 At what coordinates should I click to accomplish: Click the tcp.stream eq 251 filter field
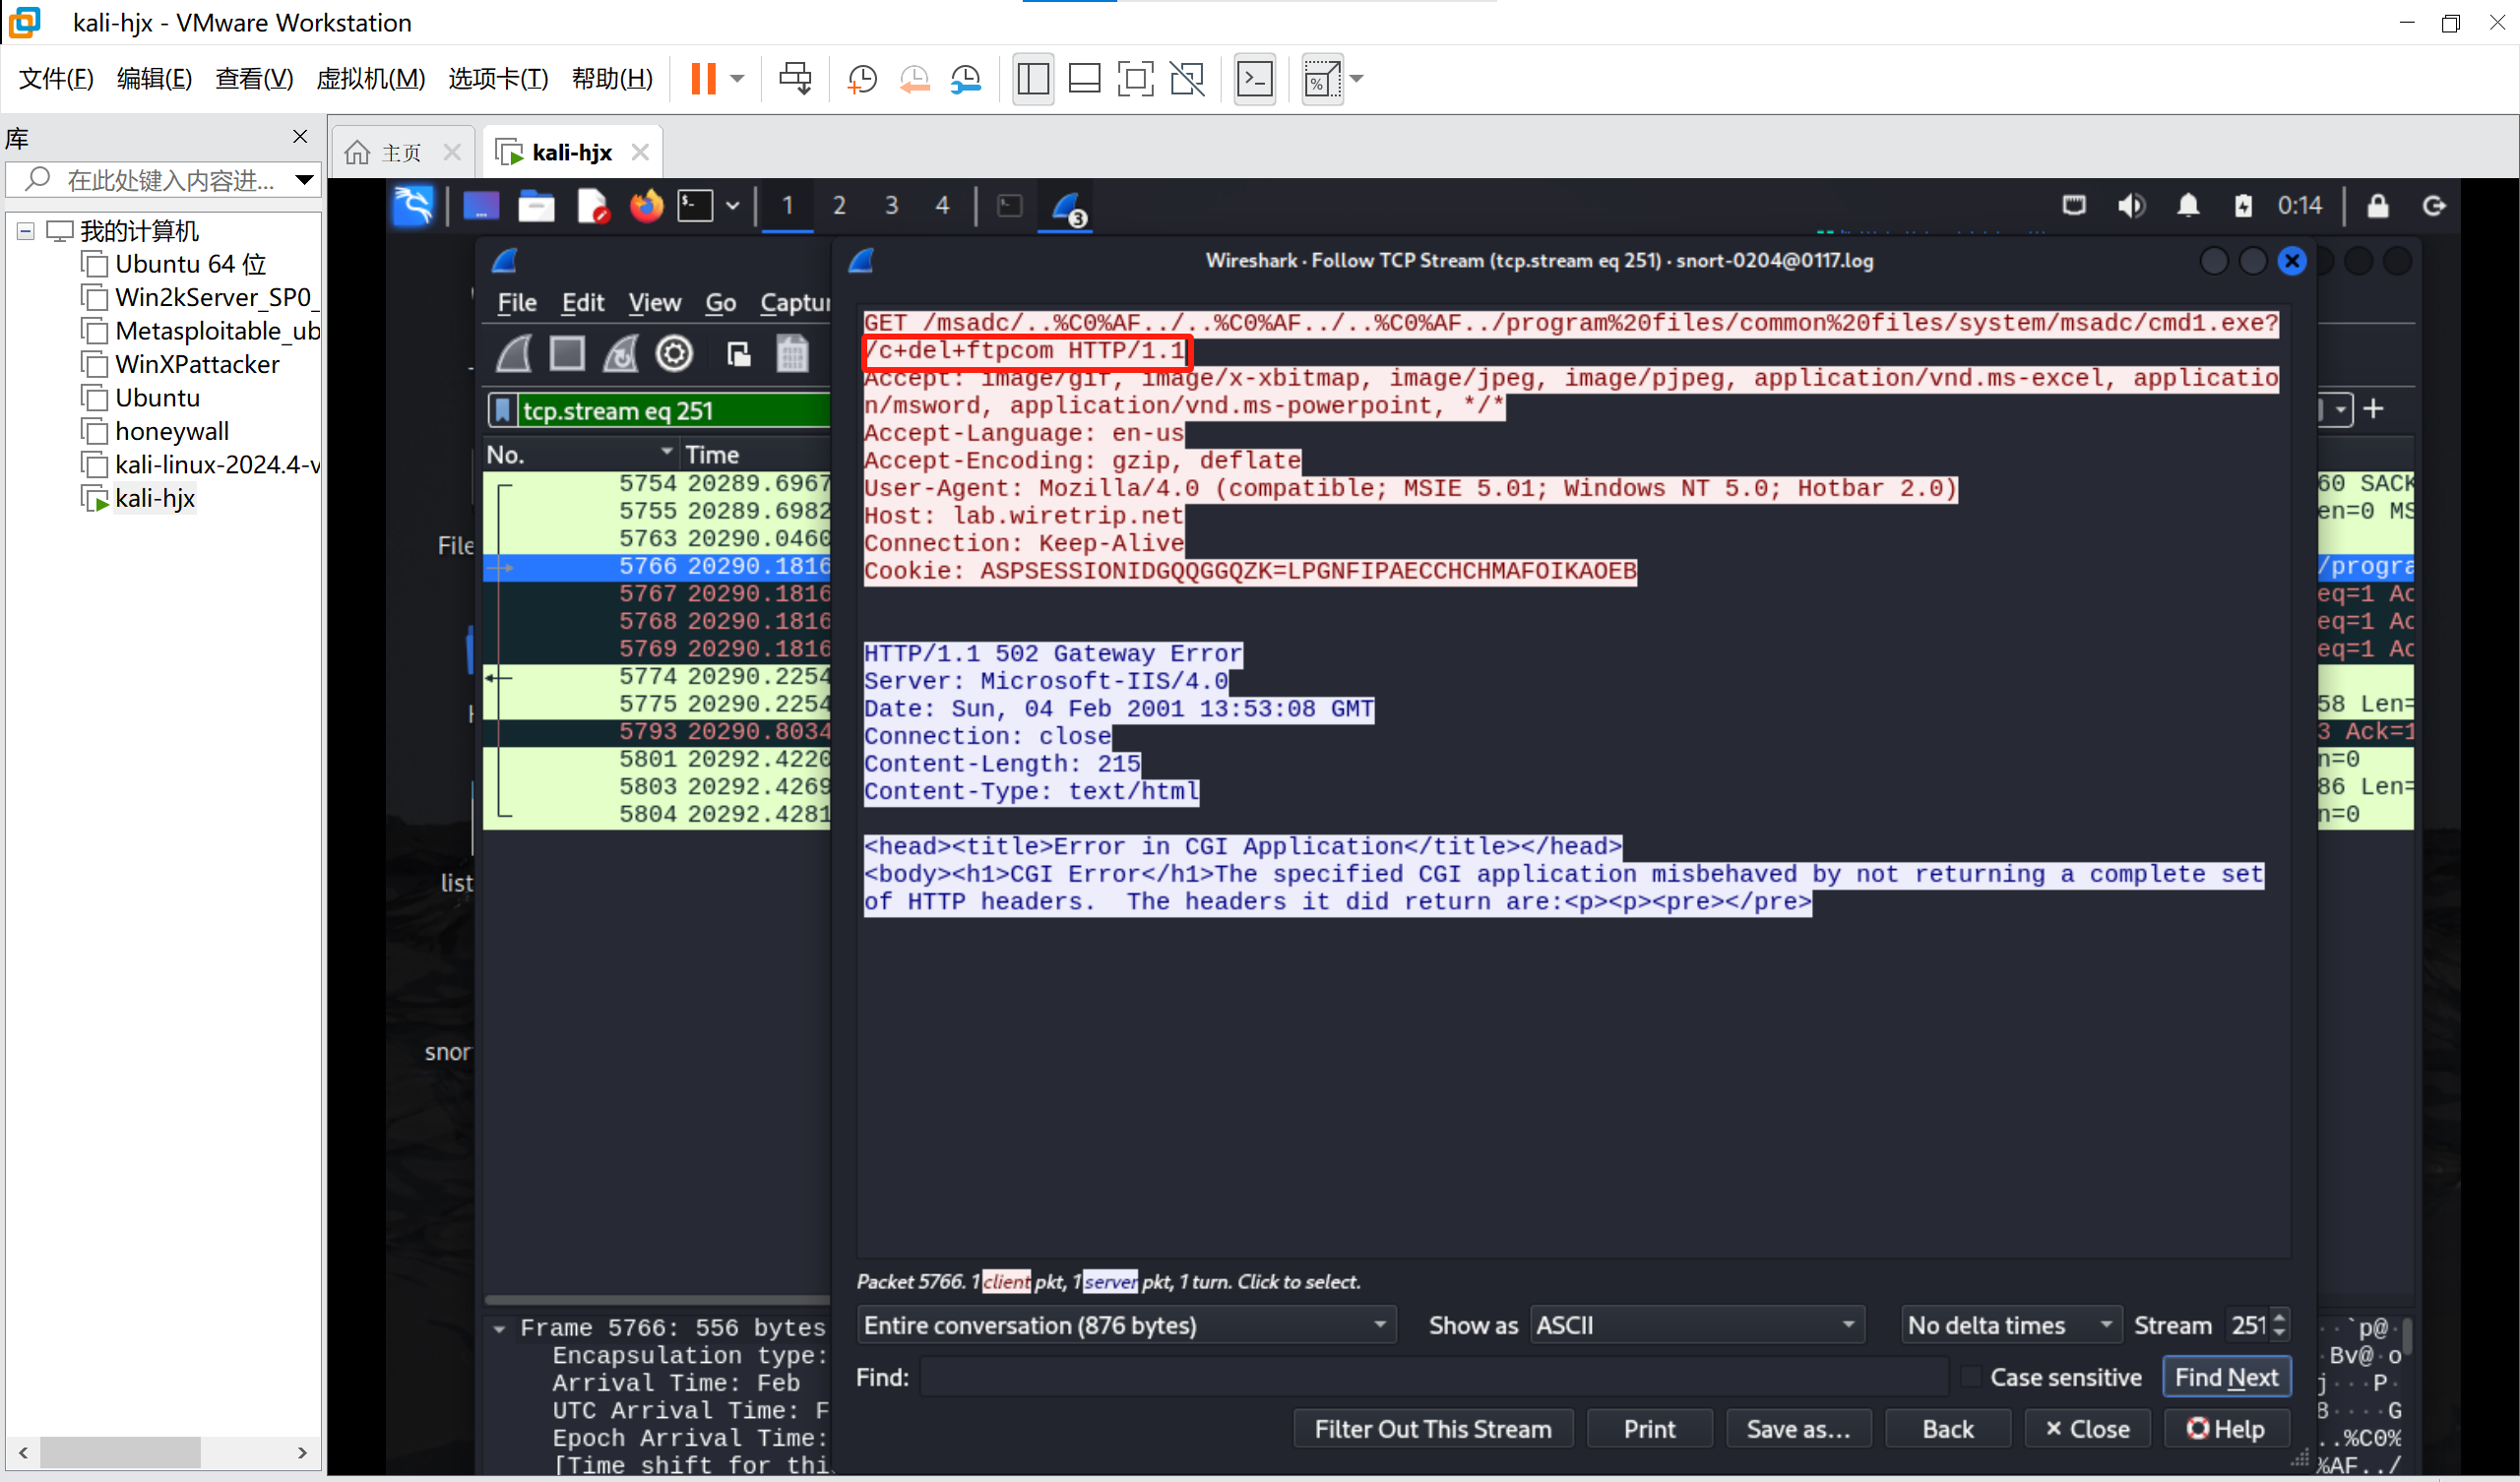(x=674, y=410)
